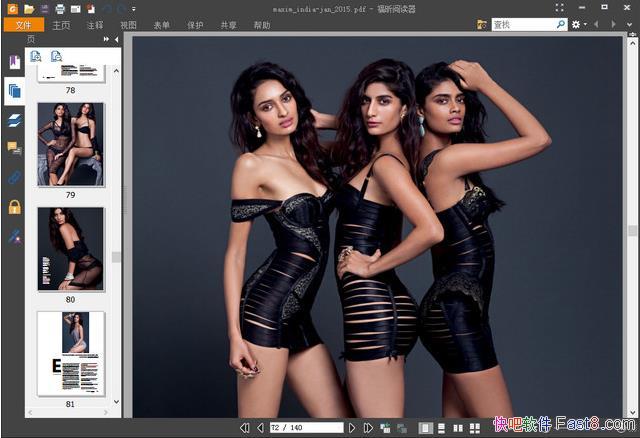Open the Security lock panel
Image resolution: width=640 pixels, height=438 pixels.
[x=14, y=207]
